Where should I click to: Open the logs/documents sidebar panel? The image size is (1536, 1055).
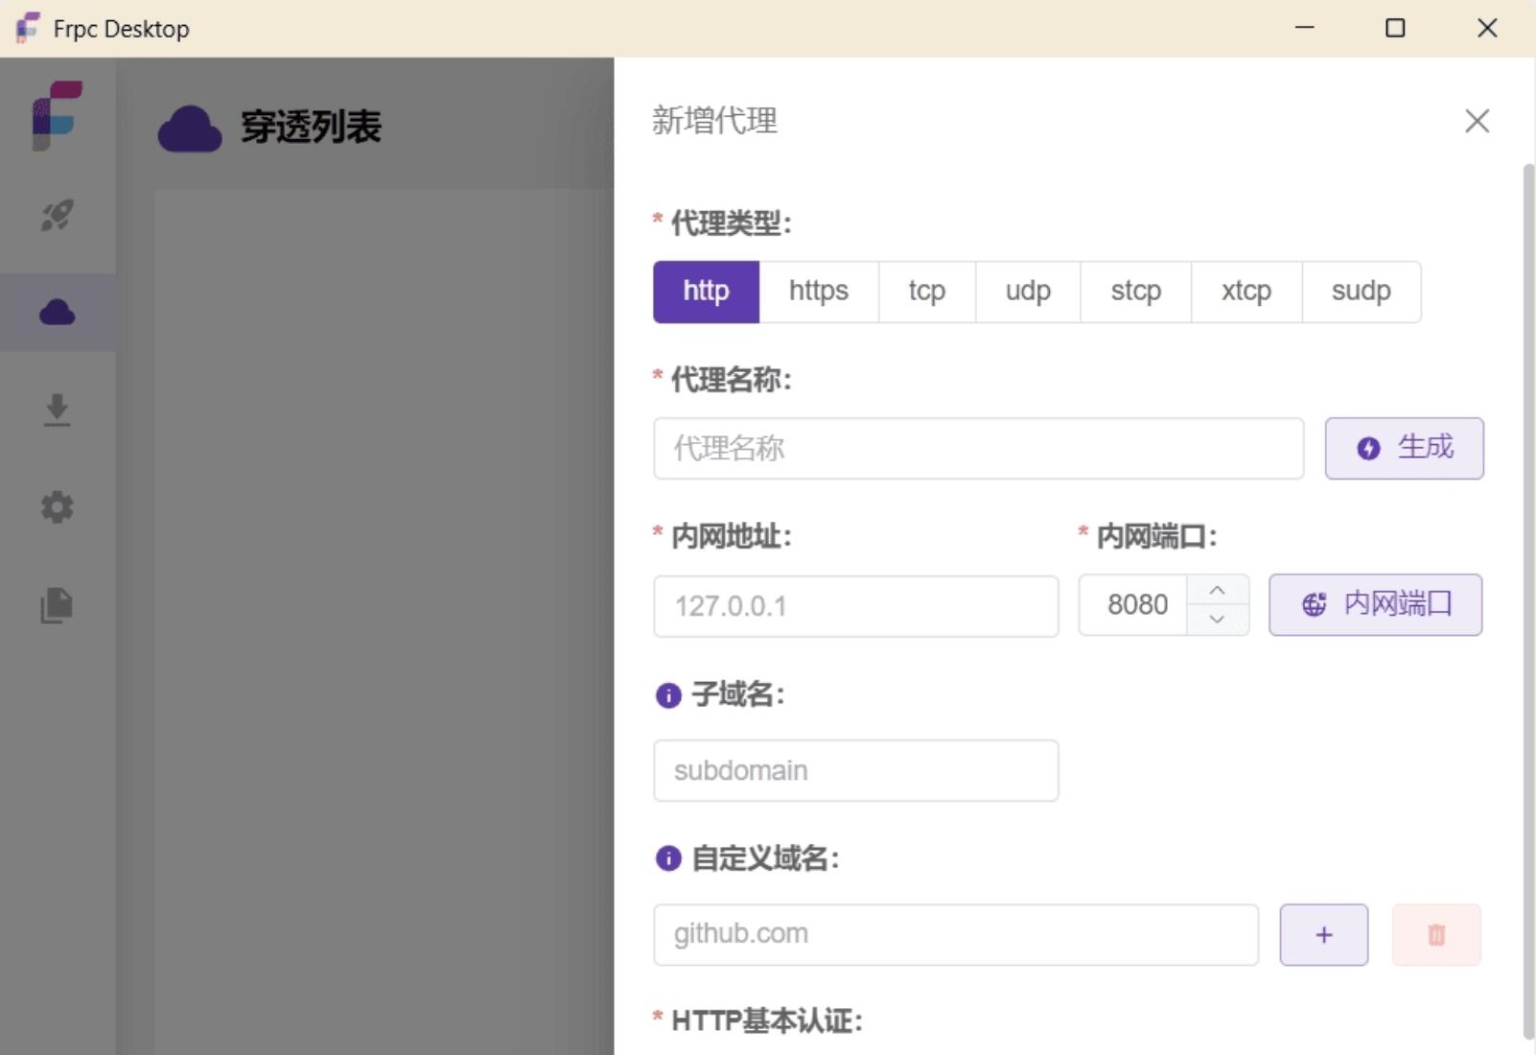57,605
